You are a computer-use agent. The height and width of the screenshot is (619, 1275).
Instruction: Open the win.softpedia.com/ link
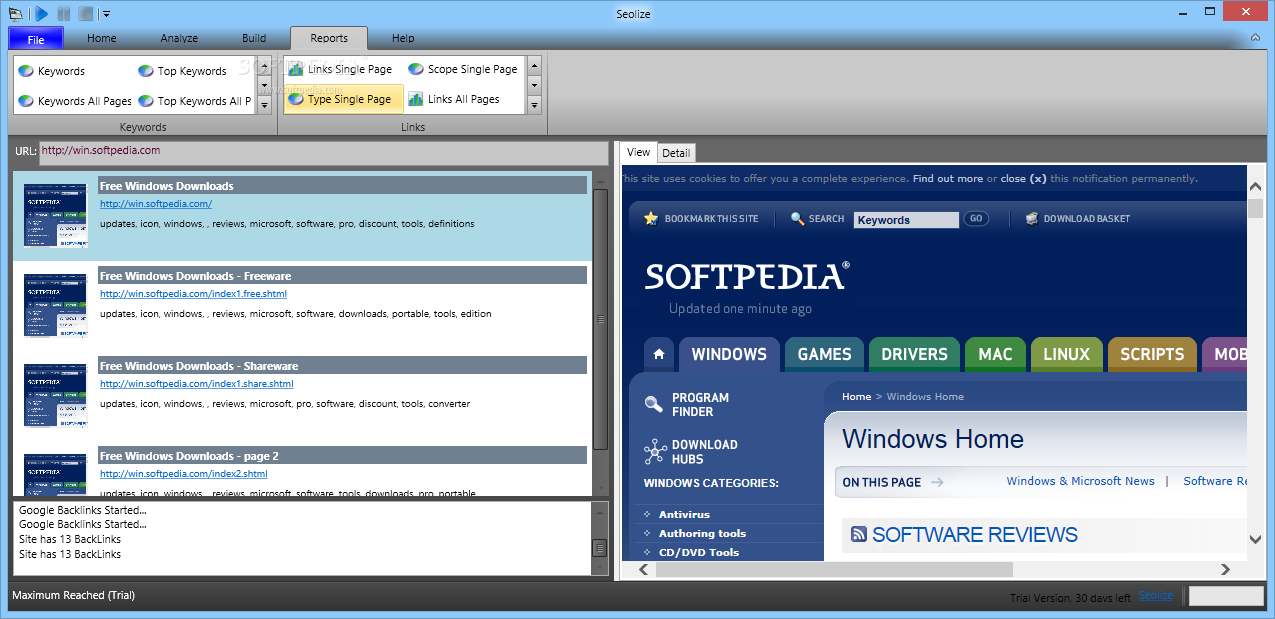coord(156,204)
